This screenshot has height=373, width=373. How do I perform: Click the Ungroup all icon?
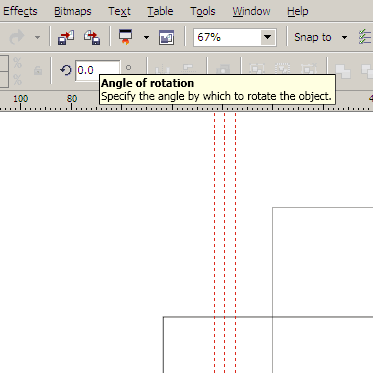308,69
